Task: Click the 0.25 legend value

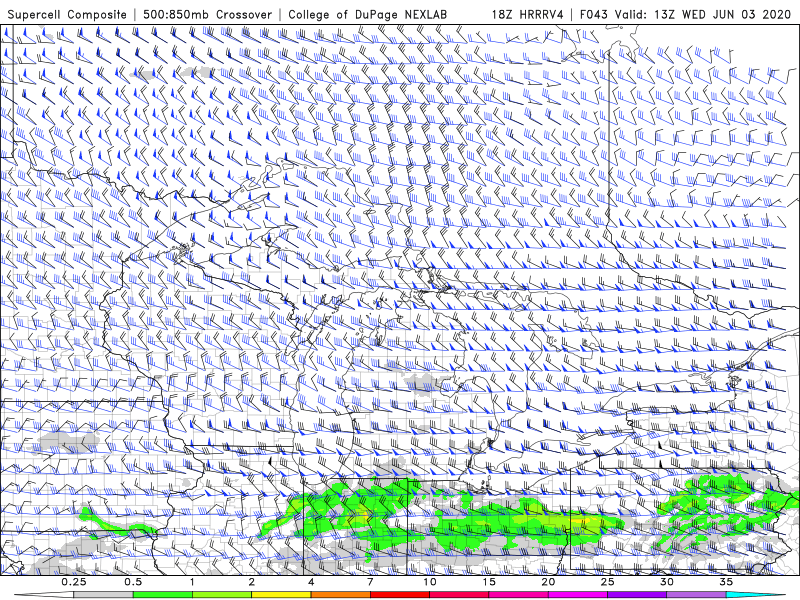Action: [74, 582]
